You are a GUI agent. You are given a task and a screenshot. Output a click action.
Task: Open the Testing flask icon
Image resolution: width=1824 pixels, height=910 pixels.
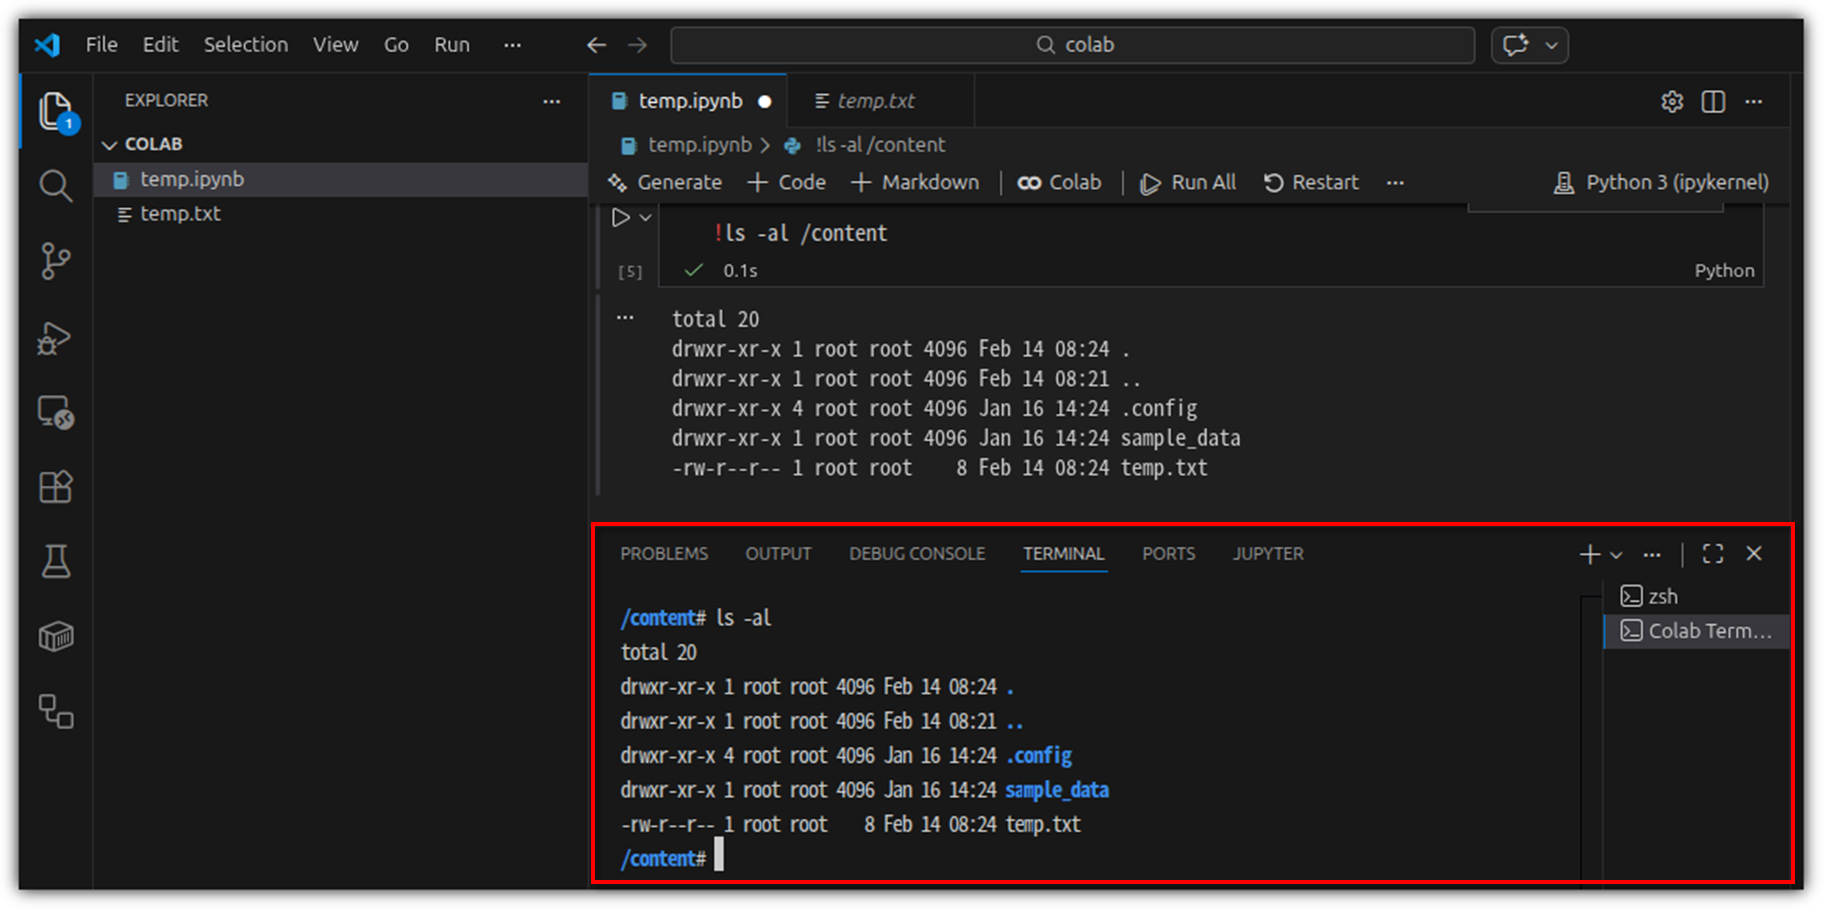coord(56,562)
